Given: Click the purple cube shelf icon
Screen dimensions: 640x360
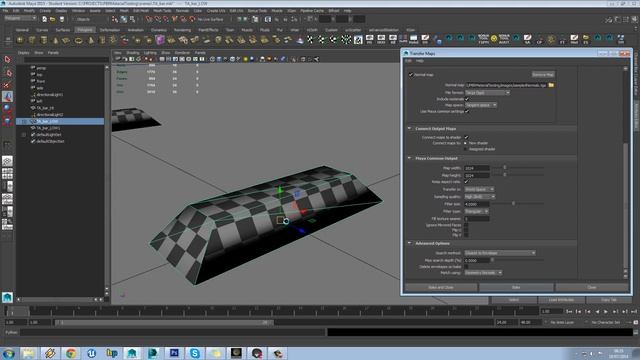Looking at the screenshot, I should [x=160, y=40].
